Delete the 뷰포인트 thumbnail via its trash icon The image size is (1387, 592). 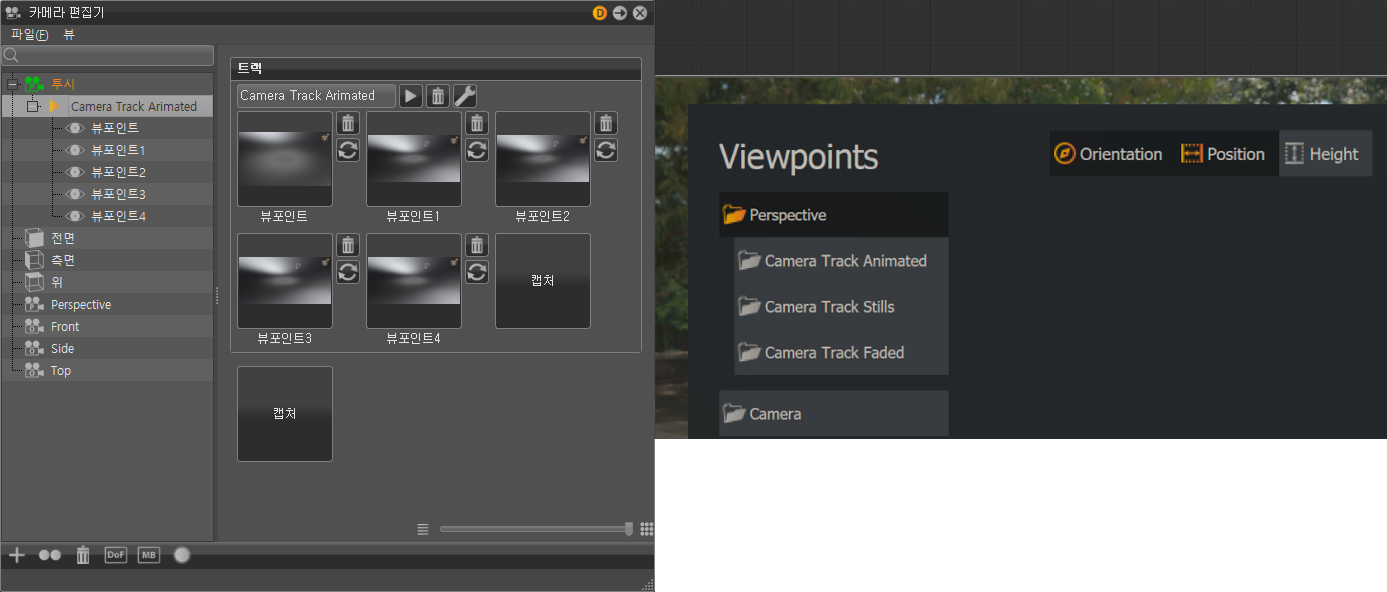point(347,123)
